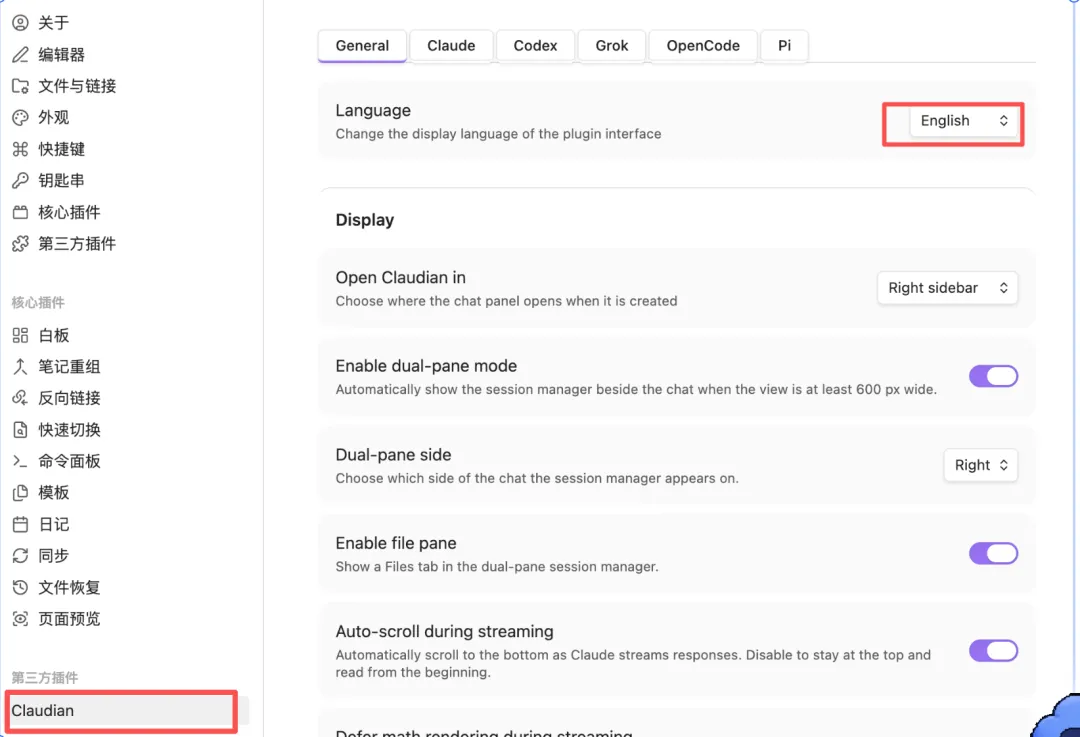
Task: Go to 文件与链接 settings
Action: click(77, 86)
